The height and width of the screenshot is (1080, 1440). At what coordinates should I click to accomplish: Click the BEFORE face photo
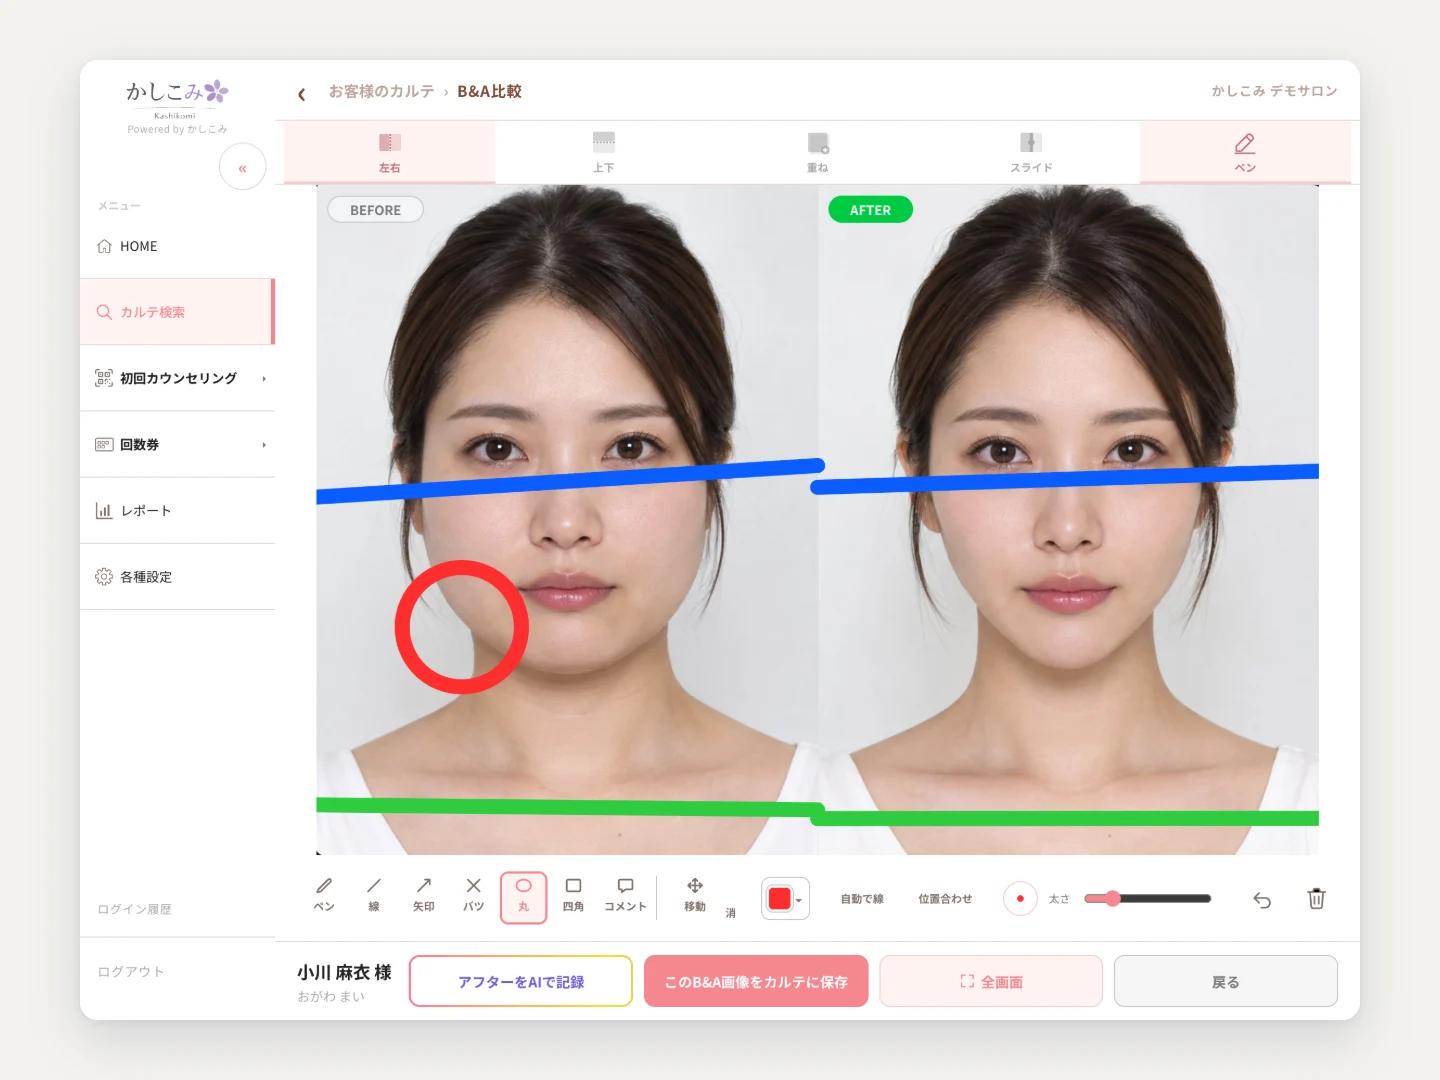pyautogui.click(x=567, y=520)
